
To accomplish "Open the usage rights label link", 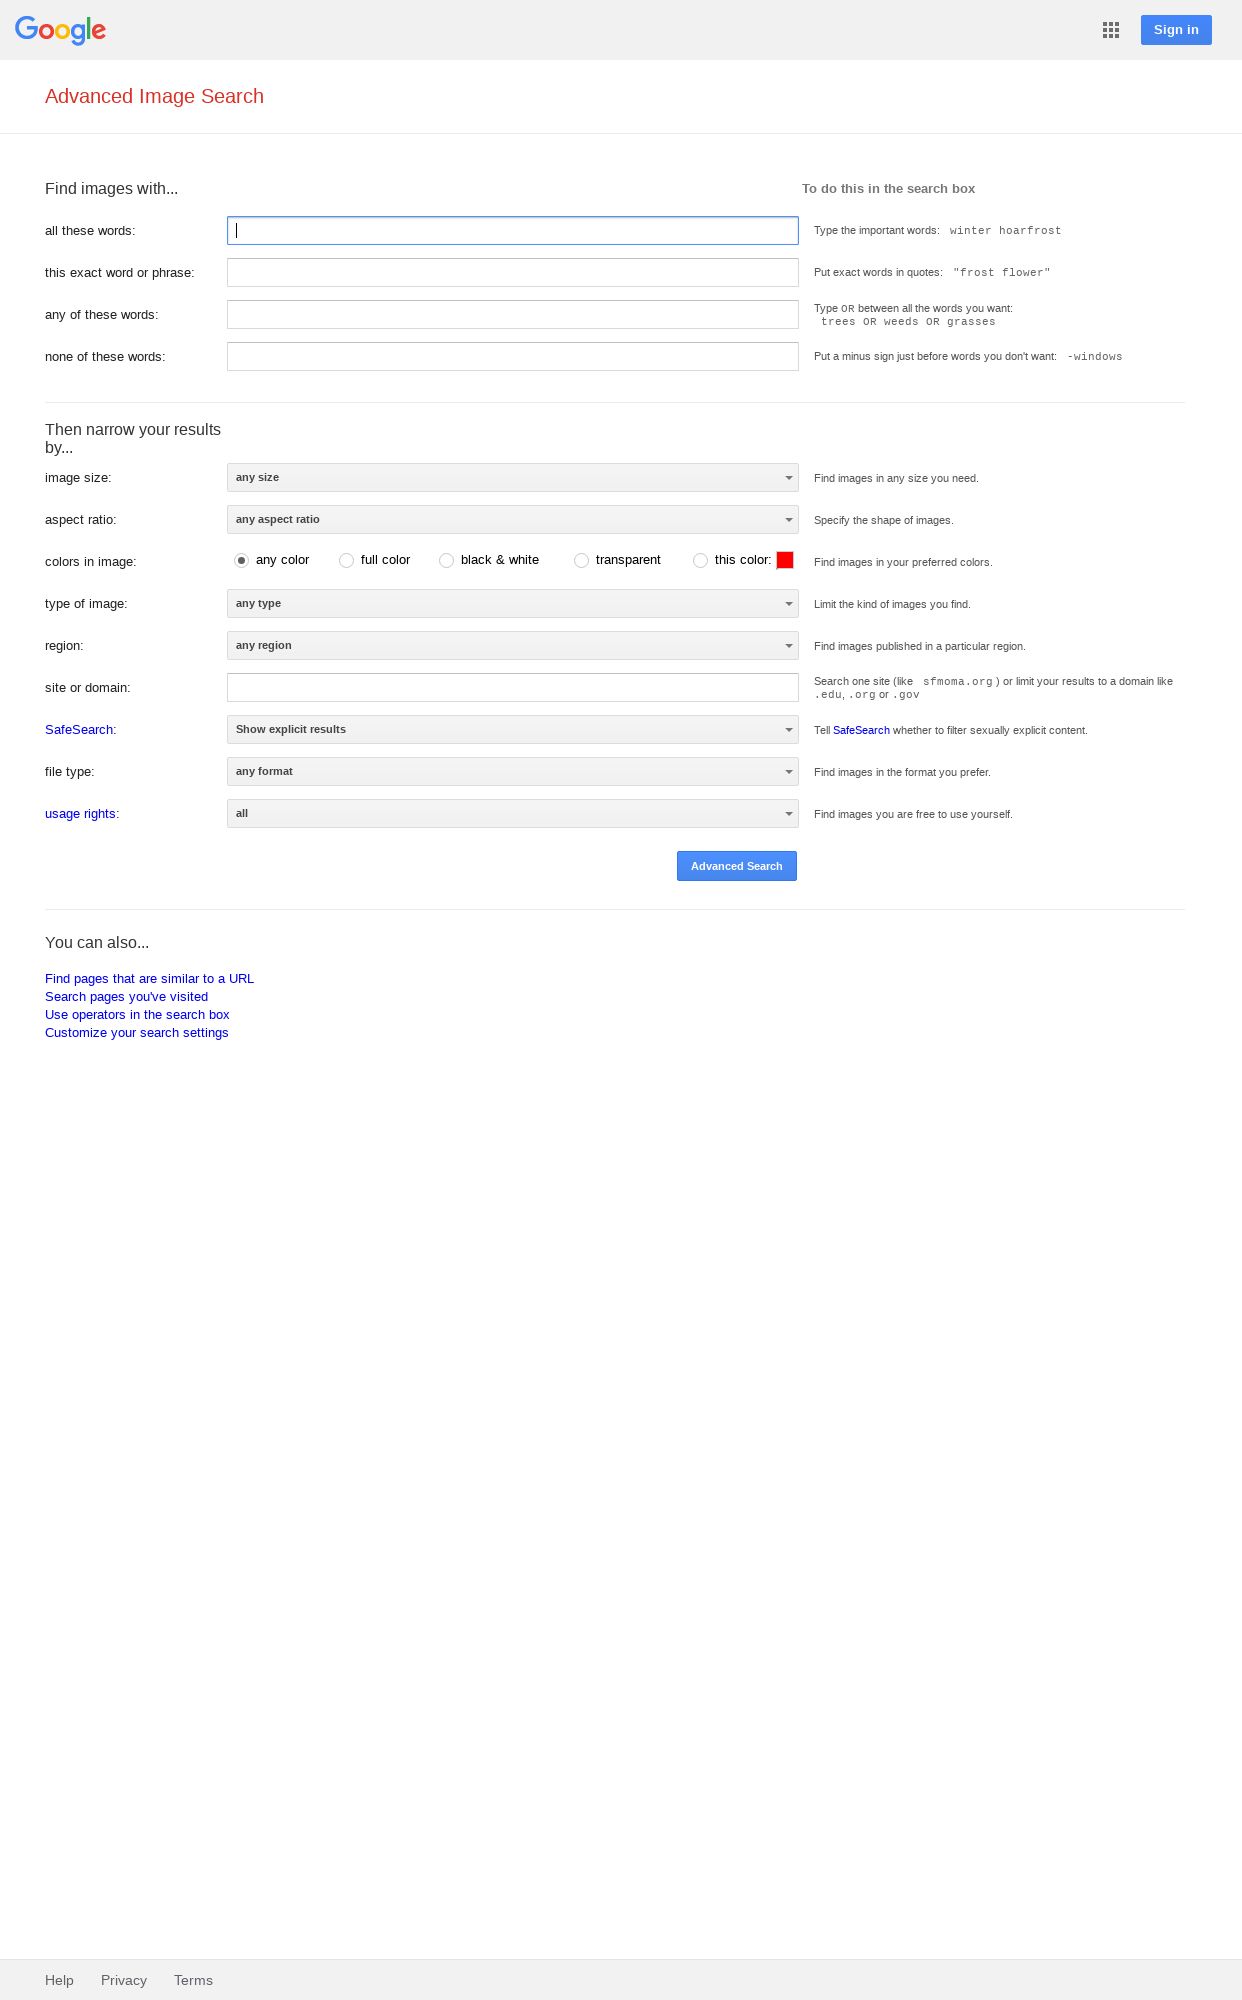I will tap(81, 814).
